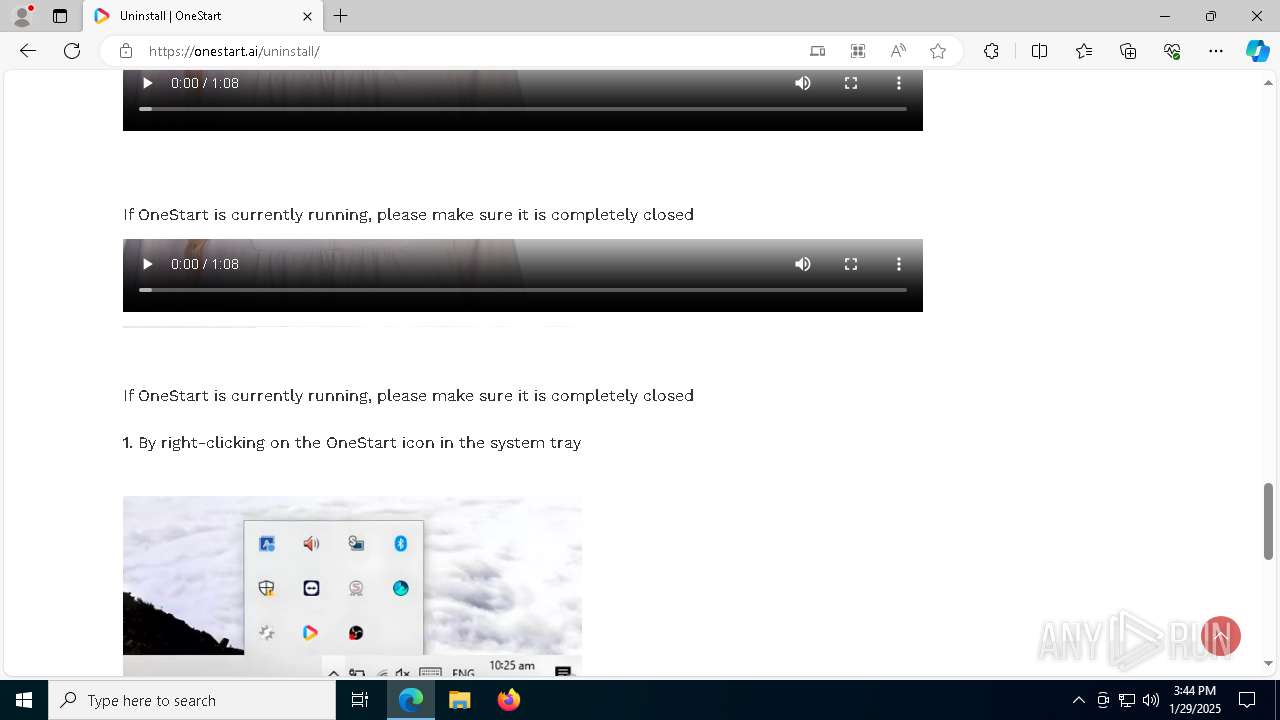Image resolution: width=1280 pixels, height=720 pixels.
Task: Open Task View on the taskbar
Action: (x=360, y=700)
